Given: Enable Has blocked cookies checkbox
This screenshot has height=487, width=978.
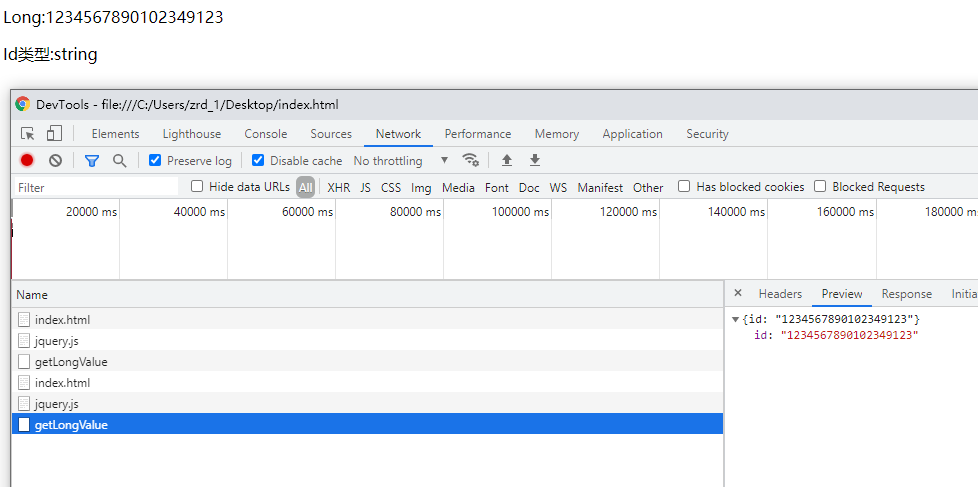Looking at the screenshot, I should click(684, 186).
